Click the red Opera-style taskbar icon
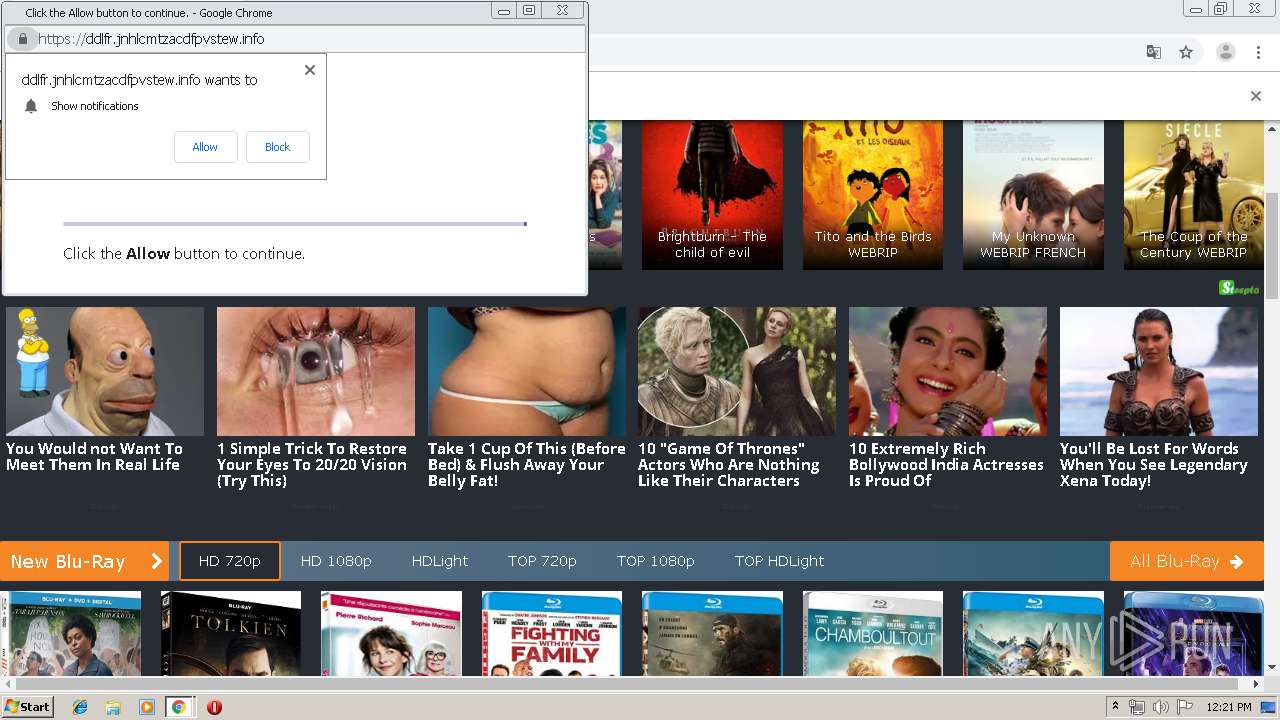 point(214,707)
